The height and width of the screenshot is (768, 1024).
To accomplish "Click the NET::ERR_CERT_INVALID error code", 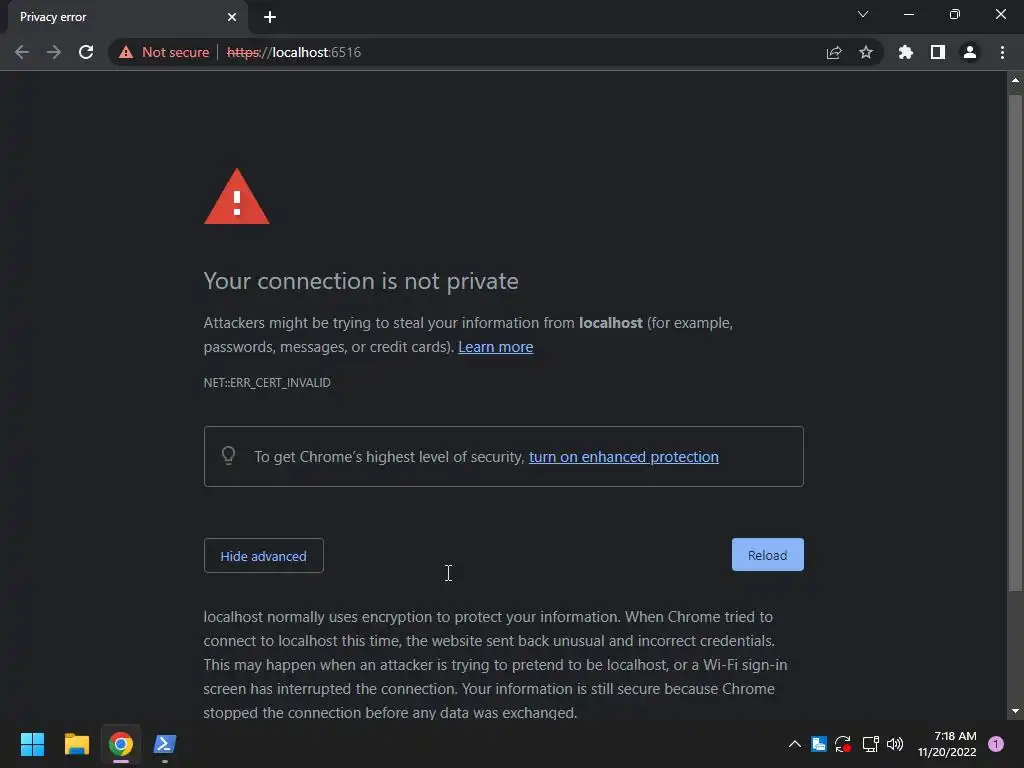I will point(267,383).
